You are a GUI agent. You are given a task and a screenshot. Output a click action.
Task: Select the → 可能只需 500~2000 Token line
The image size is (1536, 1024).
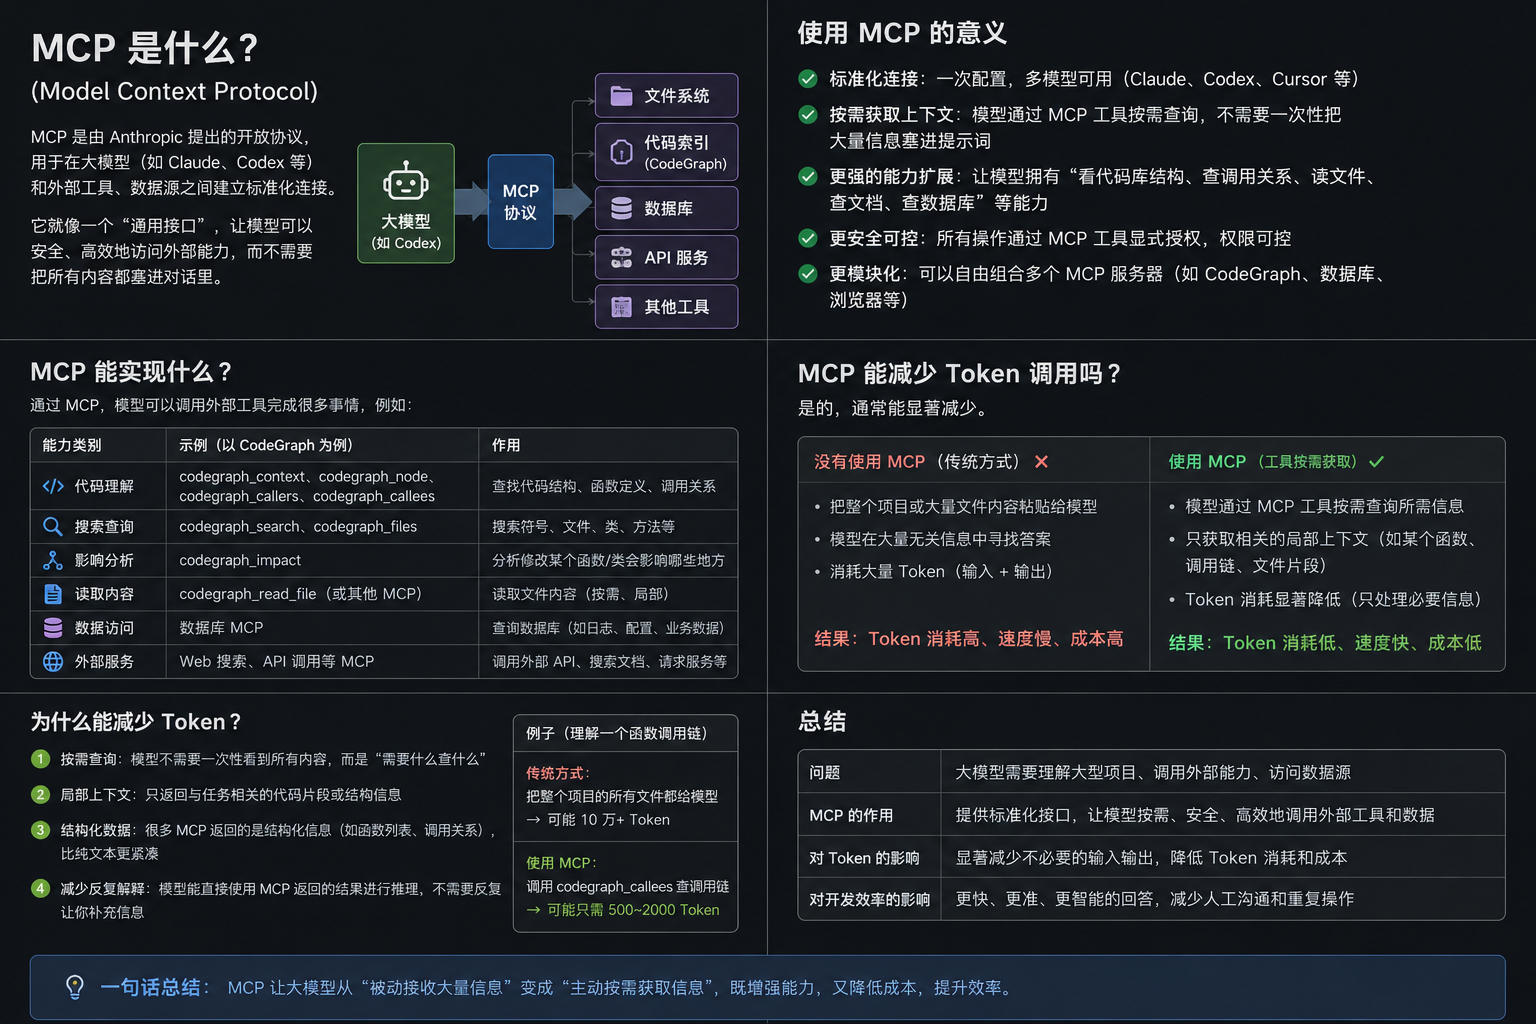pos(623,910)
